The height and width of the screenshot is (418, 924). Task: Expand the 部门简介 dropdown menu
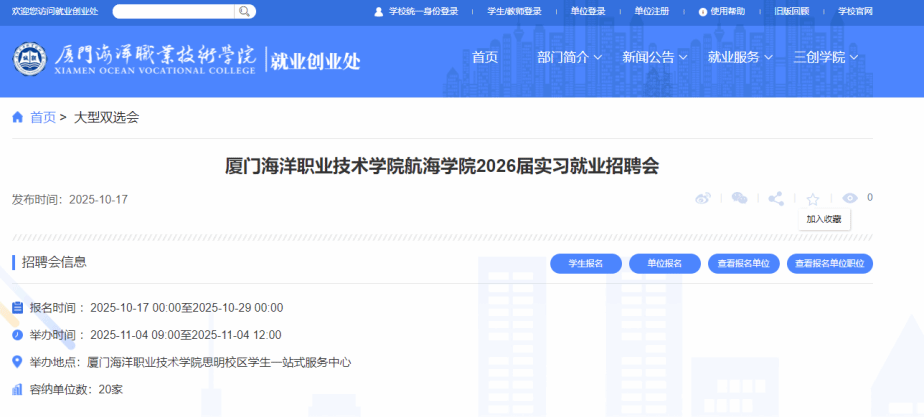click(x=569, y=57)
